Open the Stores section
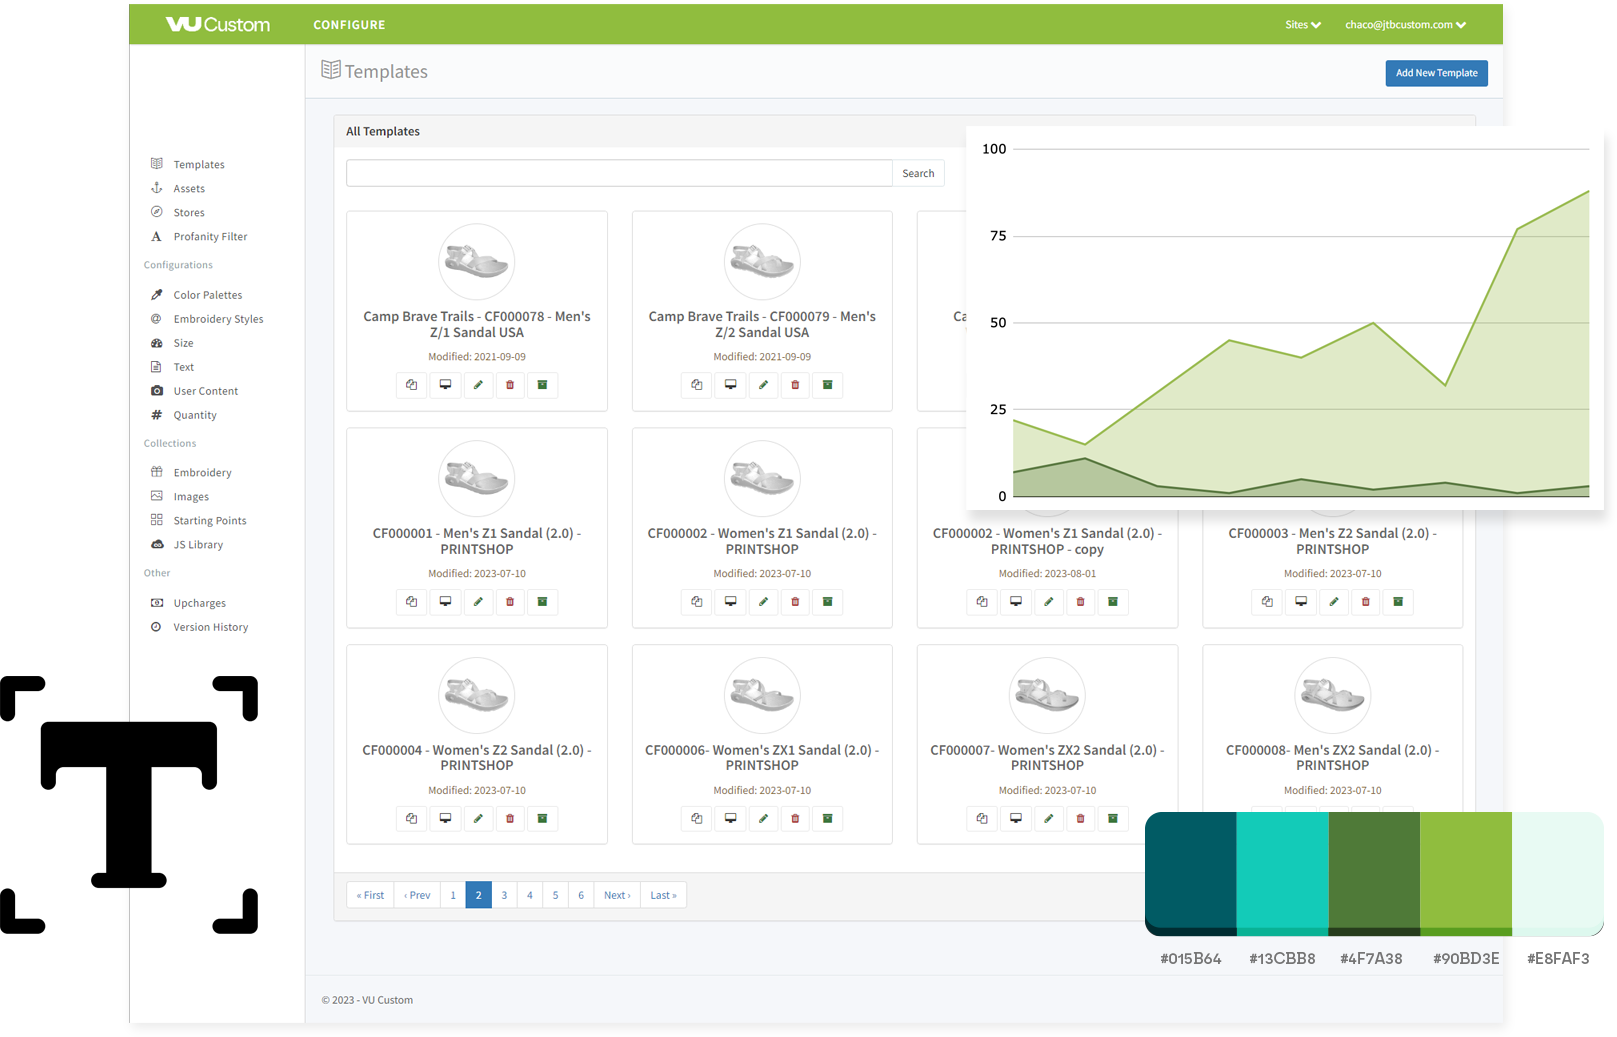The height and width of the screenshot is (1037, 1617). [x=189, y=212]
